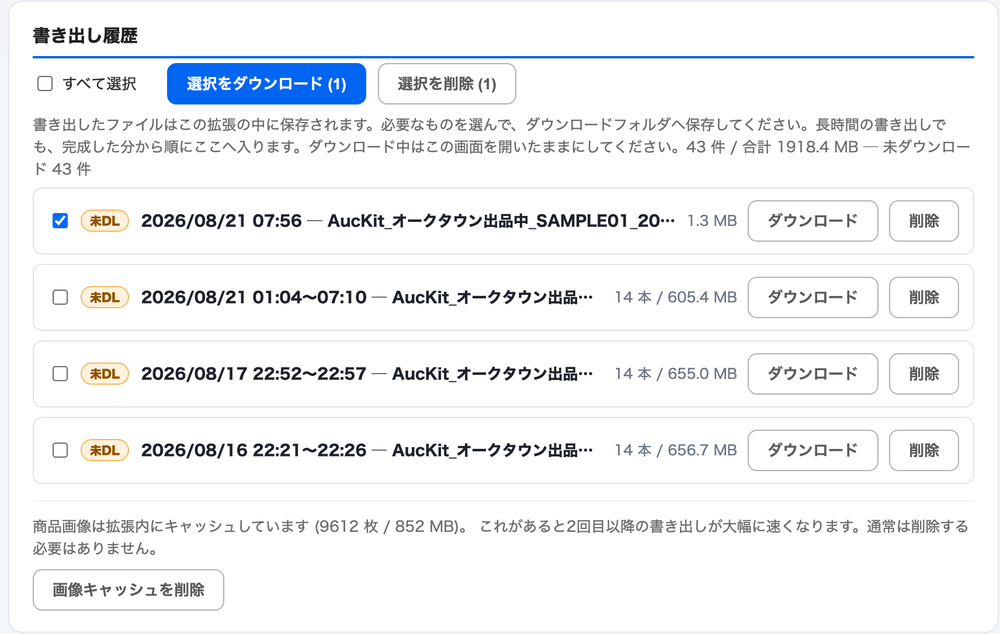Click the すべて選択 label text
The width and height of the screenshot is (1000, 634).
[x=99, y=84]
